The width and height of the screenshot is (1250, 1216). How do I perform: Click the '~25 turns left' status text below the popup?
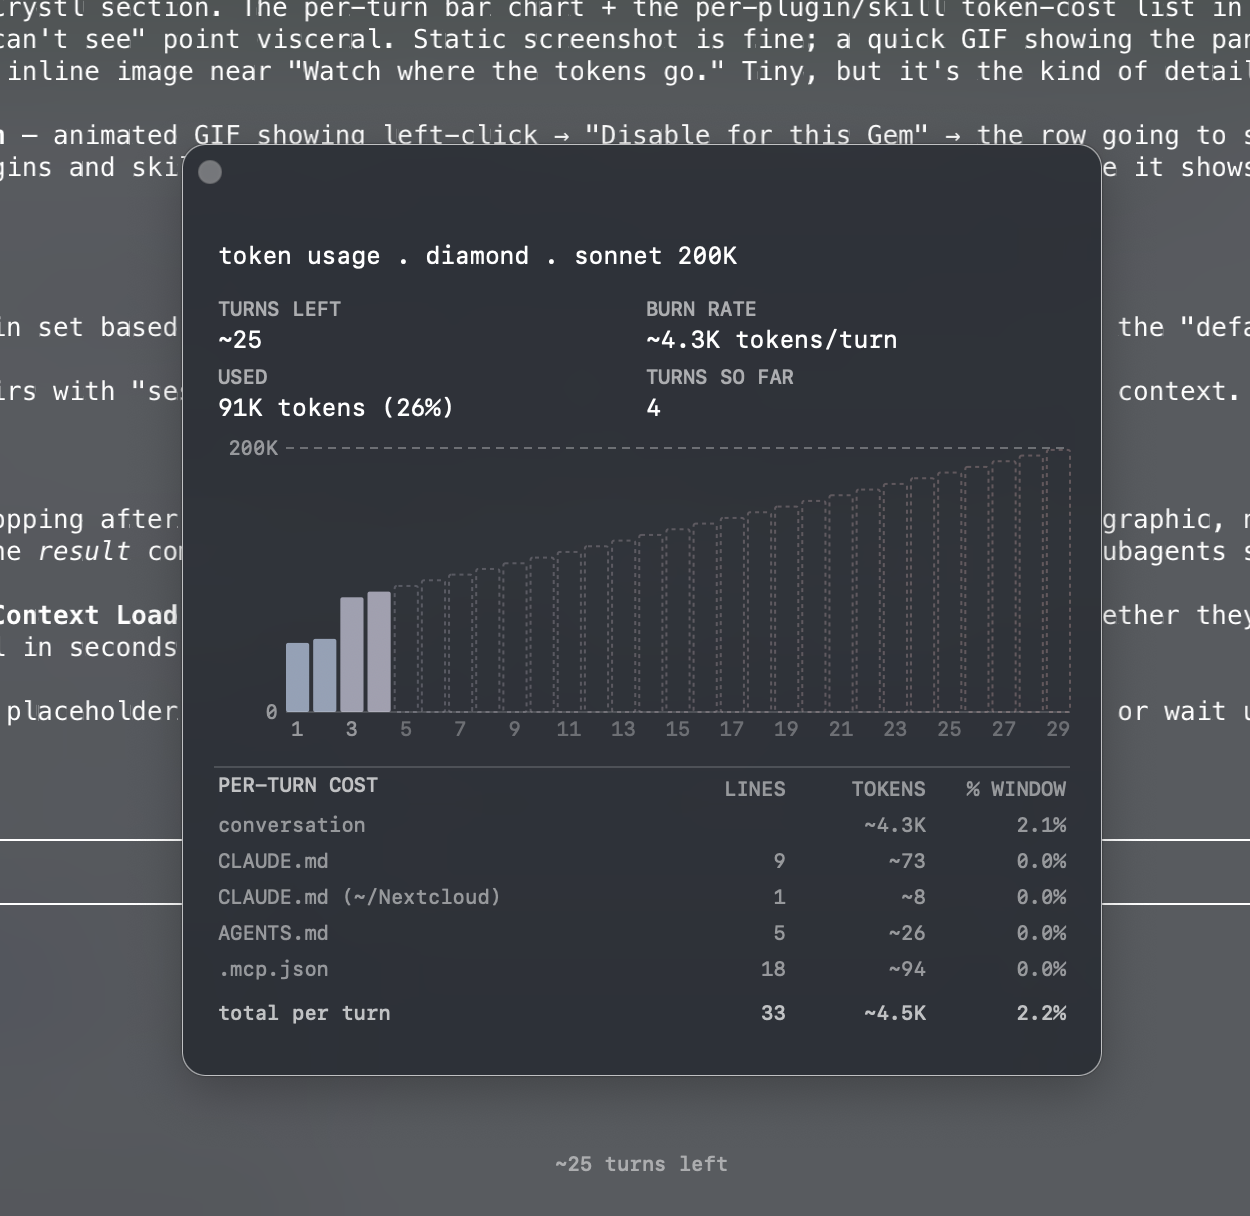pos(642,1164)
